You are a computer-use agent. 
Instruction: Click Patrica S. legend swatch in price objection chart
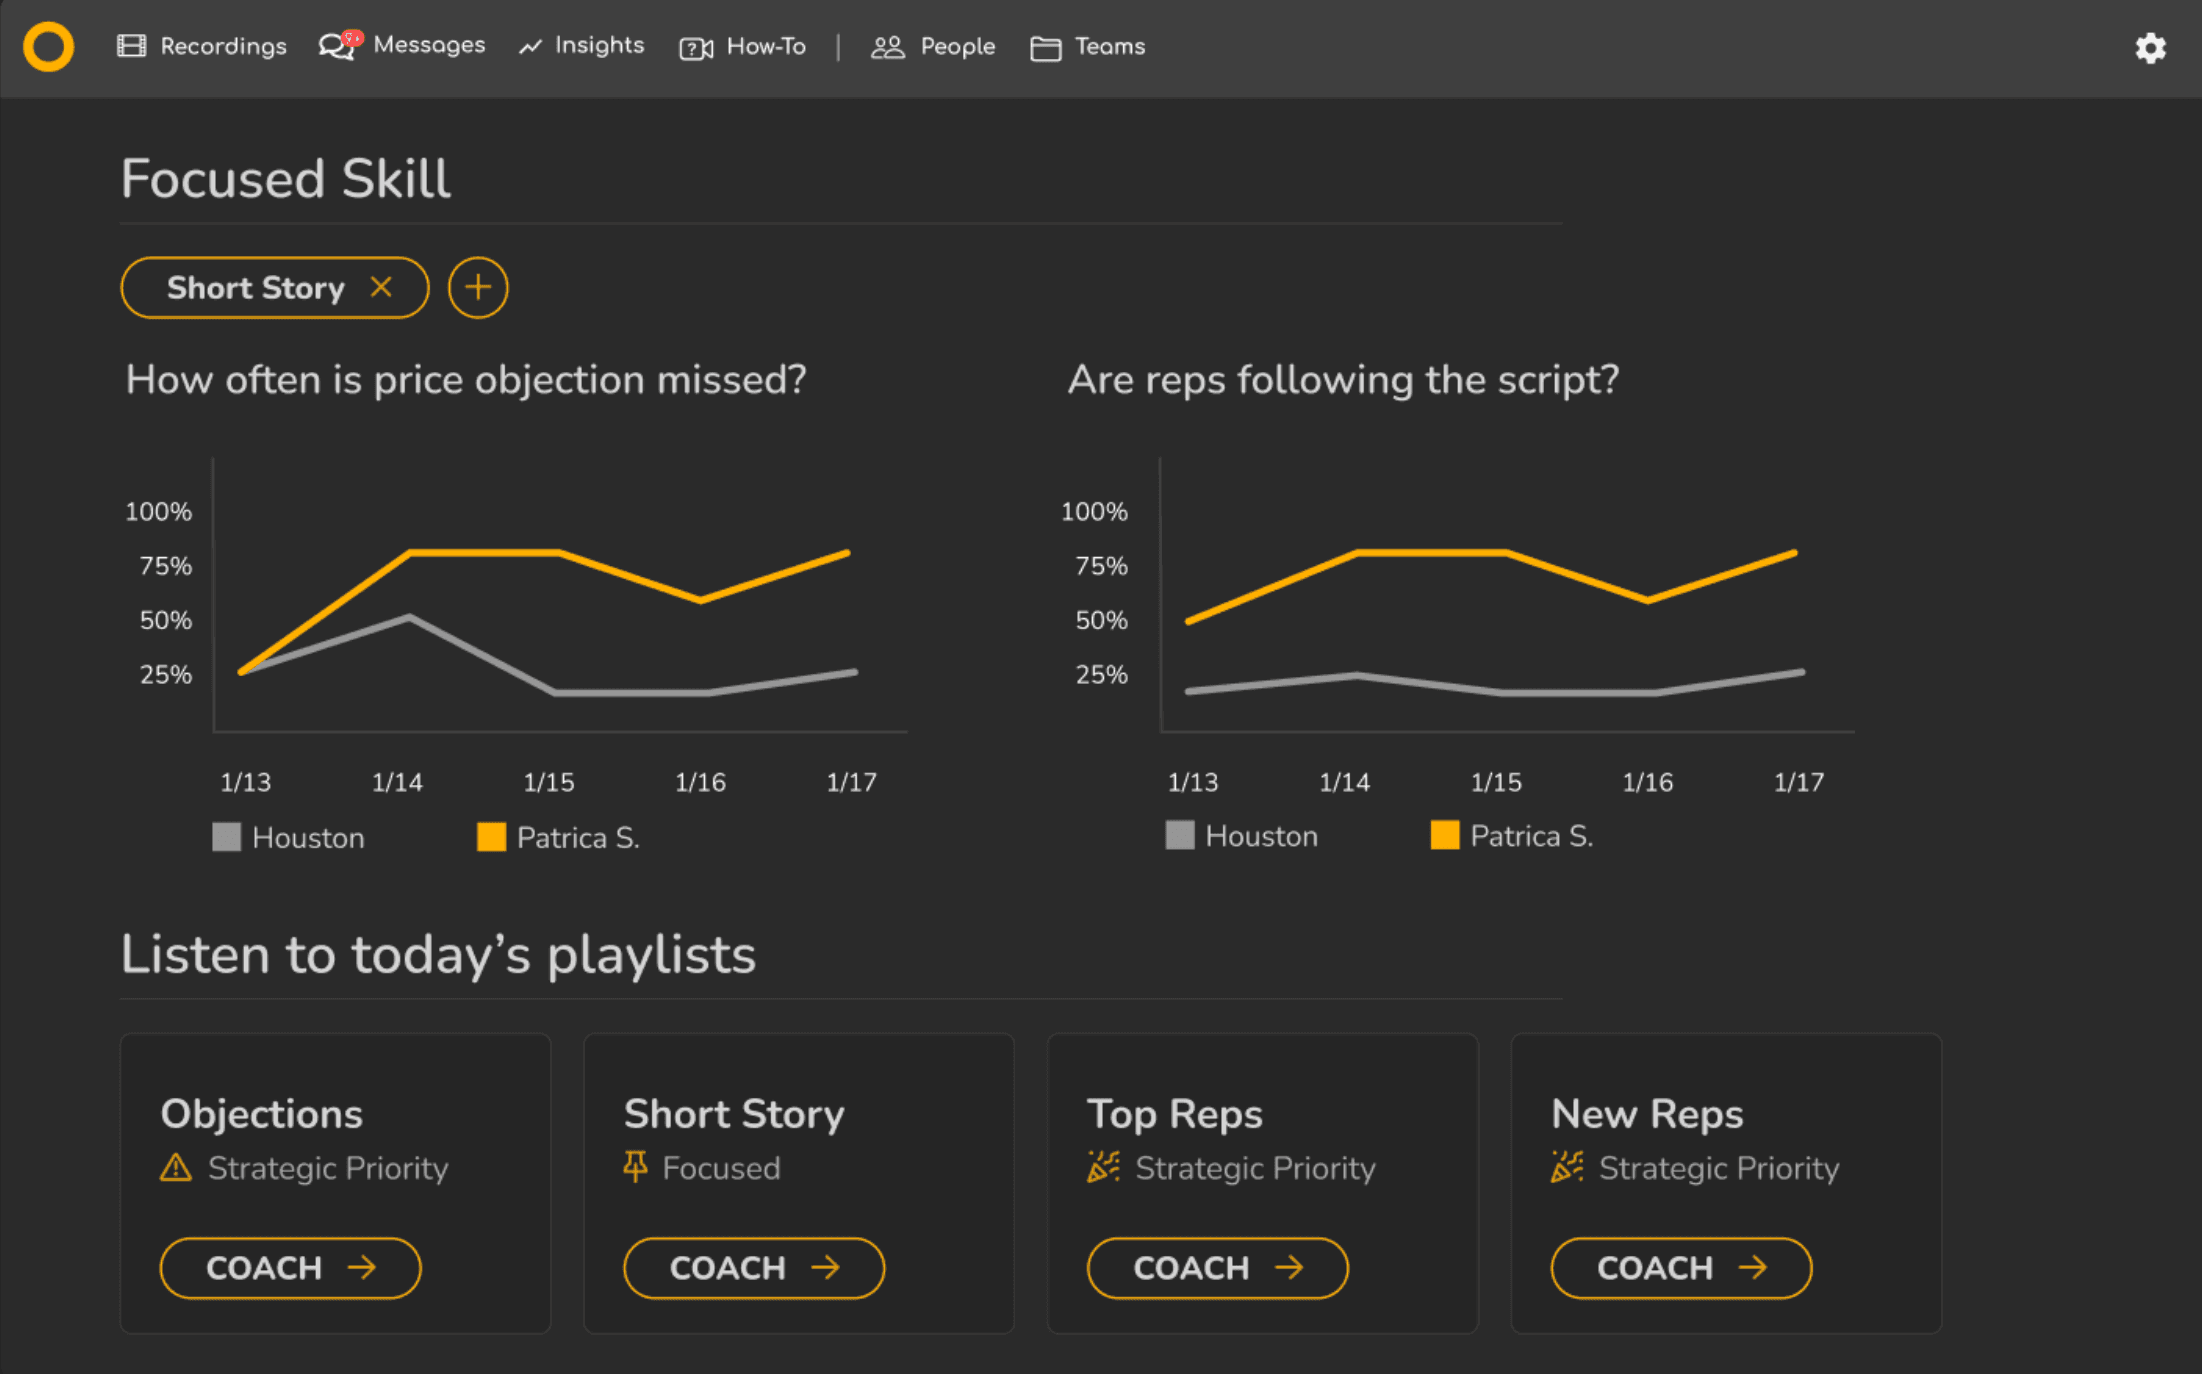click(491, 837)
